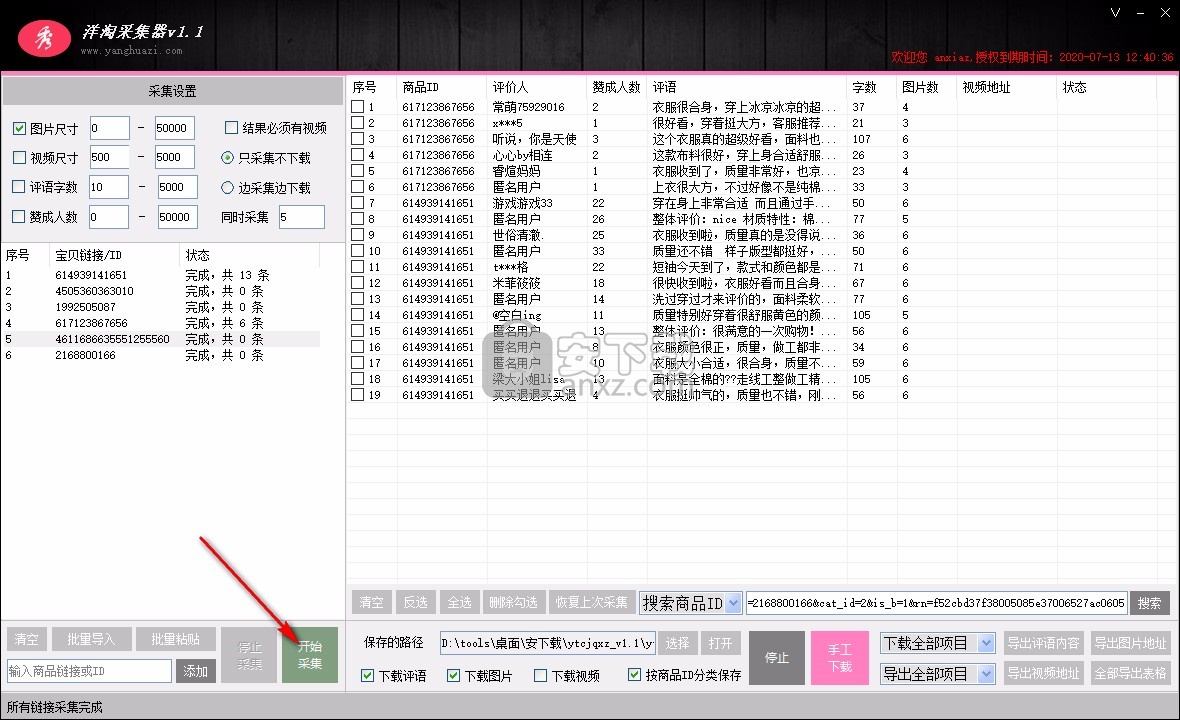
Task: Click the 删除勾选 button
Action: [x=514, y=603]
